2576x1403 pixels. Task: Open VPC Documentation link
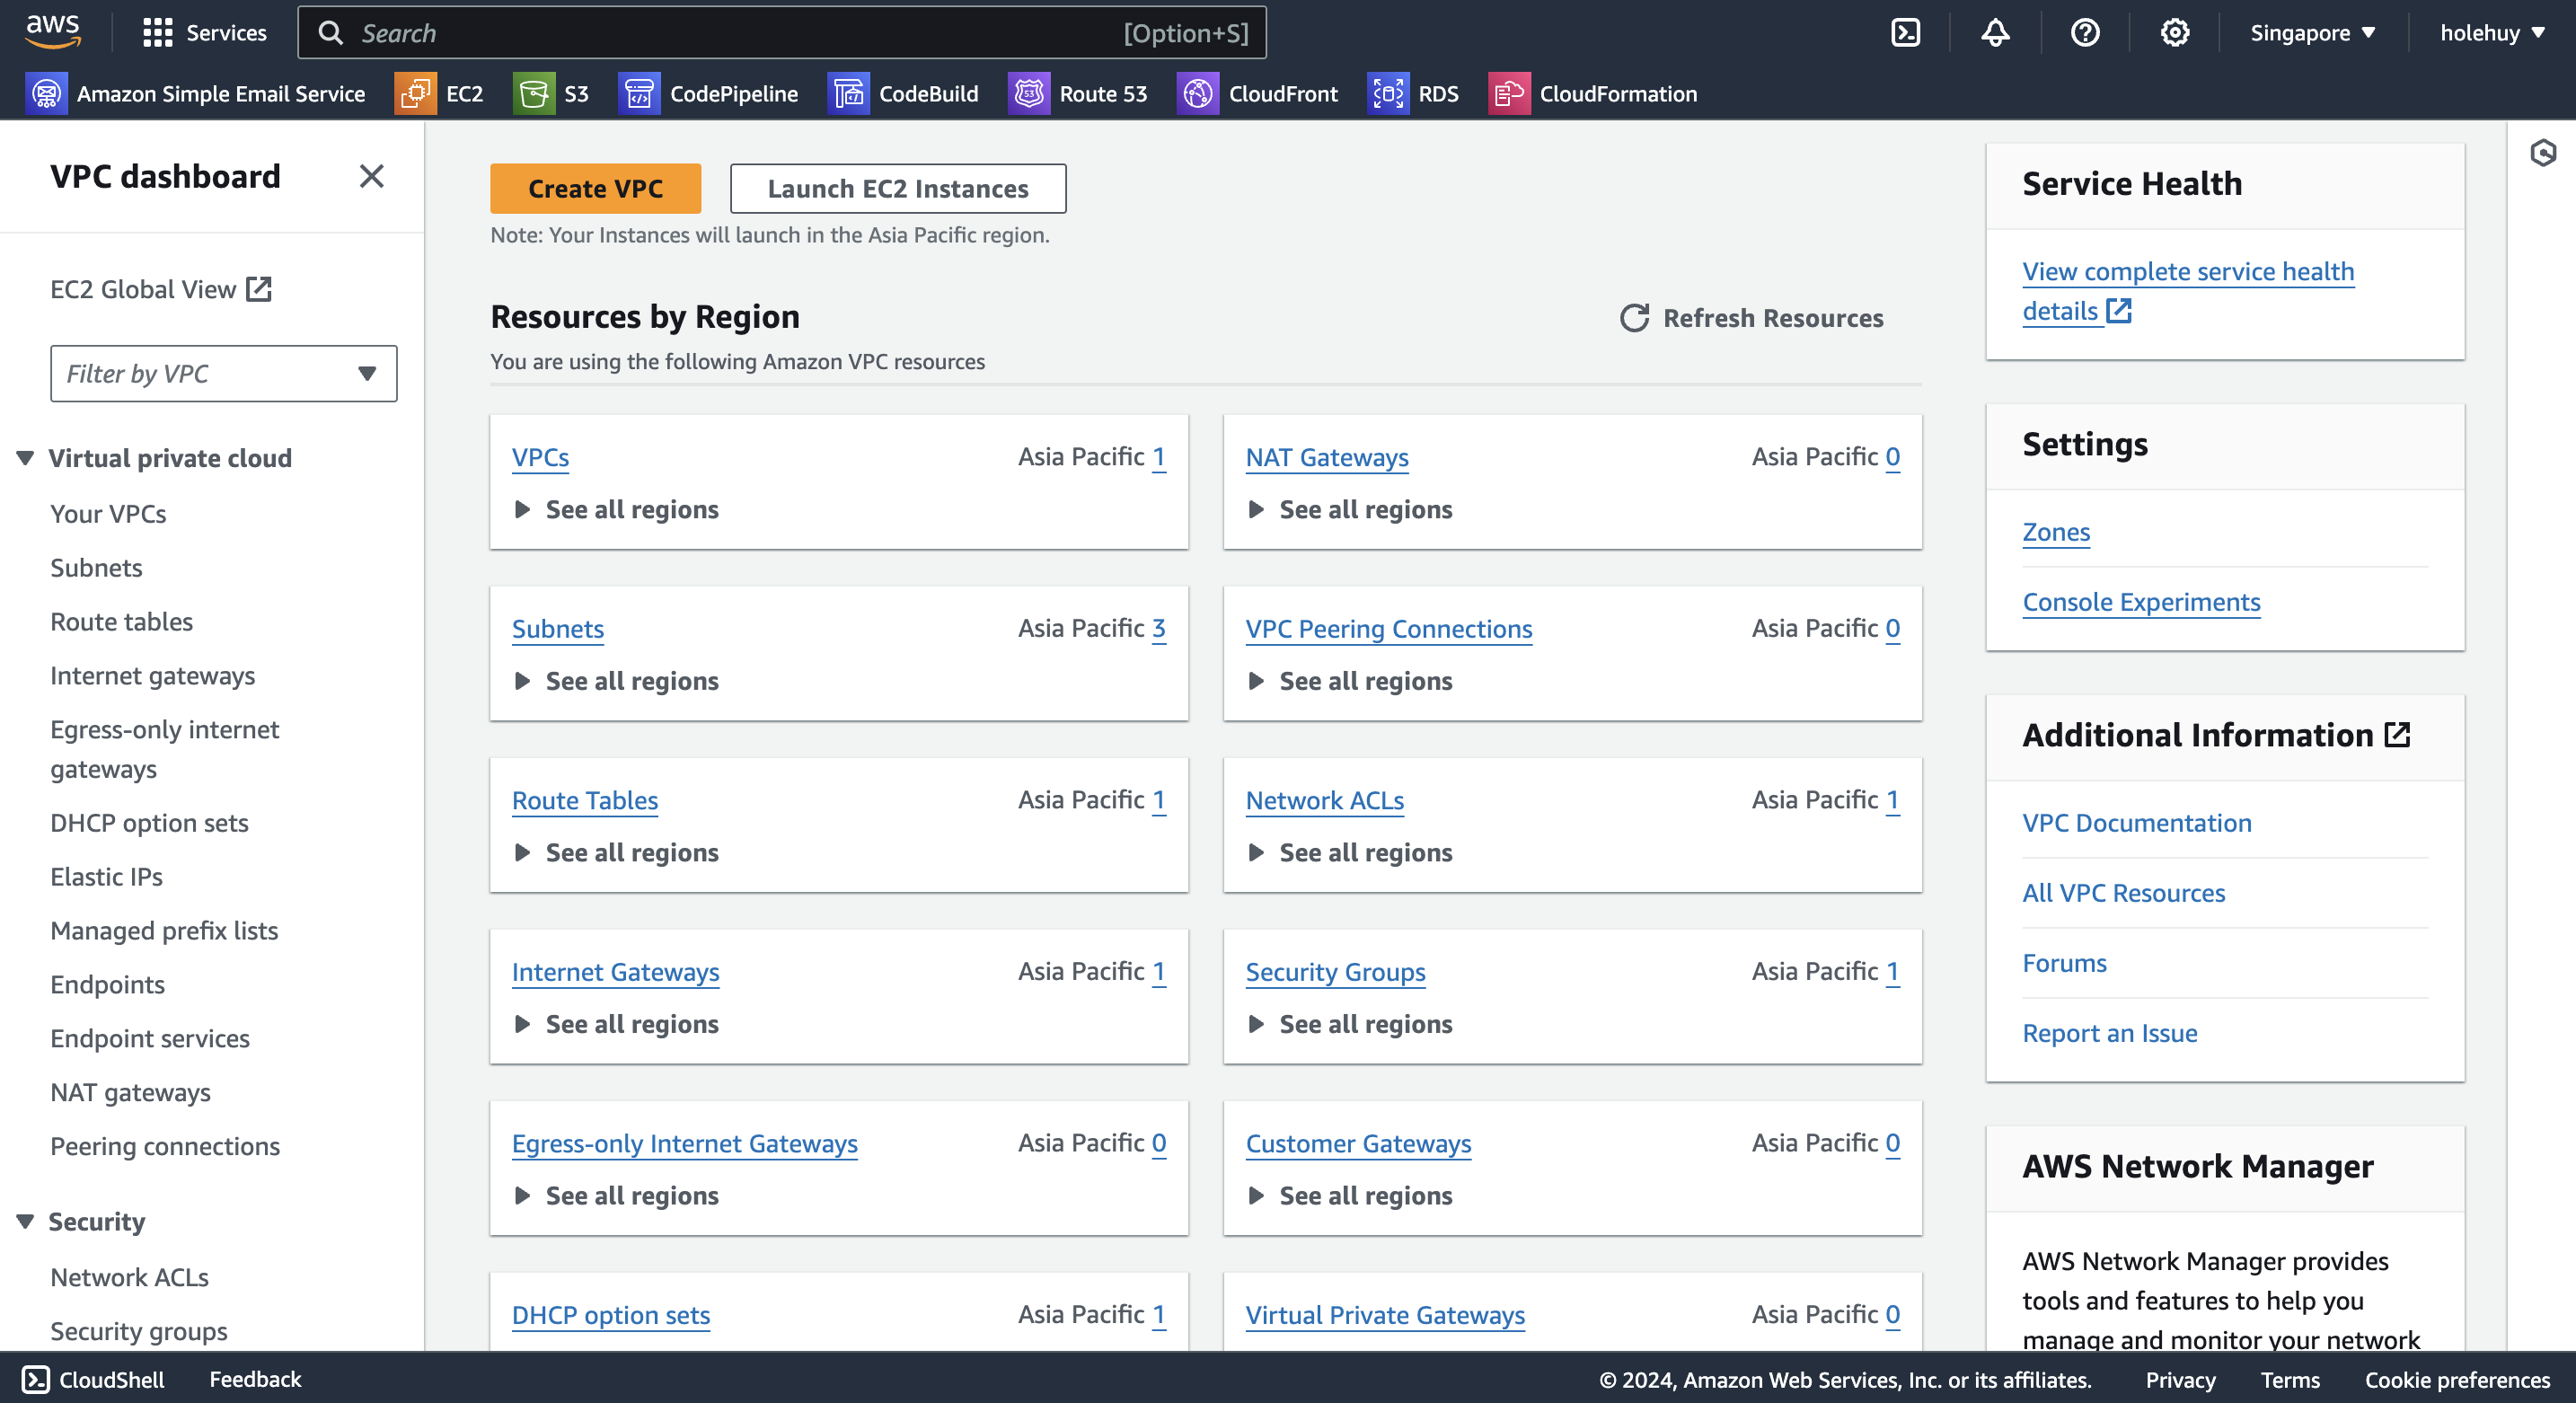point(2137,823)
